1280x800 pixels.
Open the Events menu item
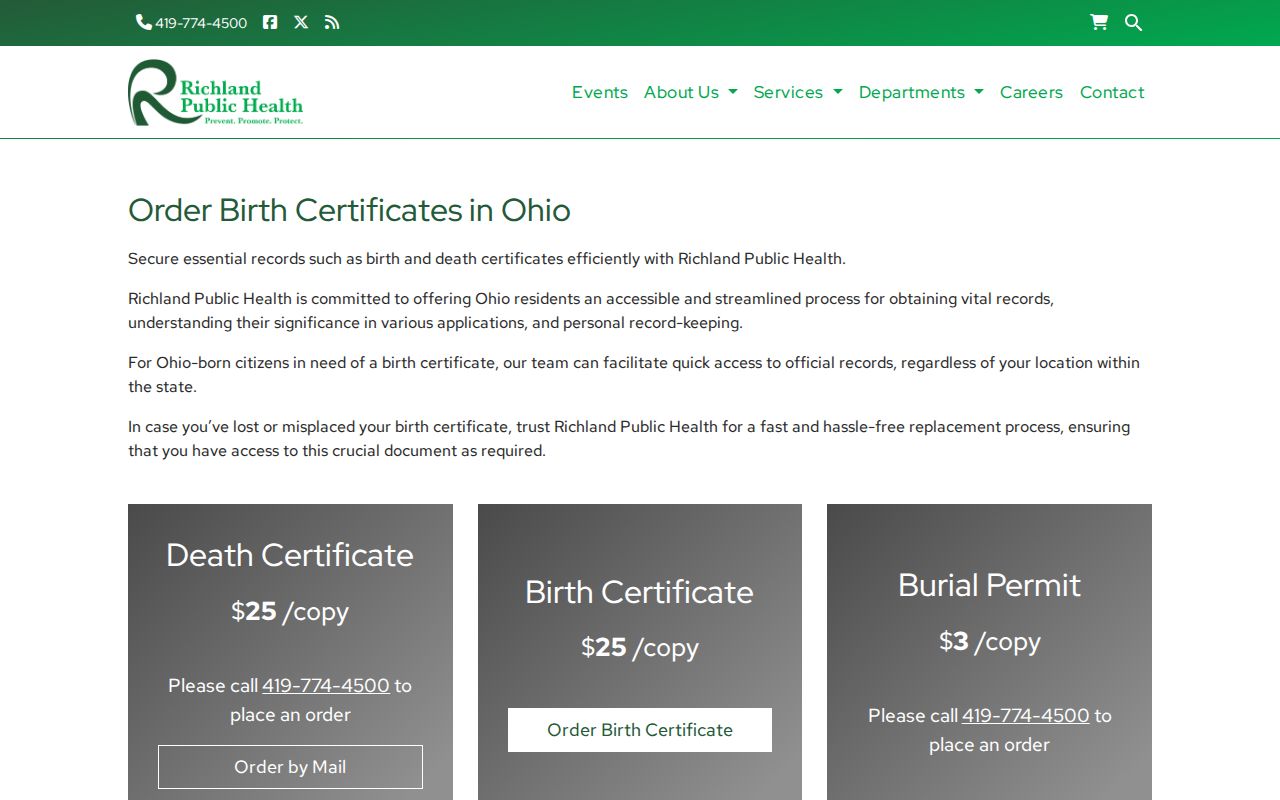point(600,92)
